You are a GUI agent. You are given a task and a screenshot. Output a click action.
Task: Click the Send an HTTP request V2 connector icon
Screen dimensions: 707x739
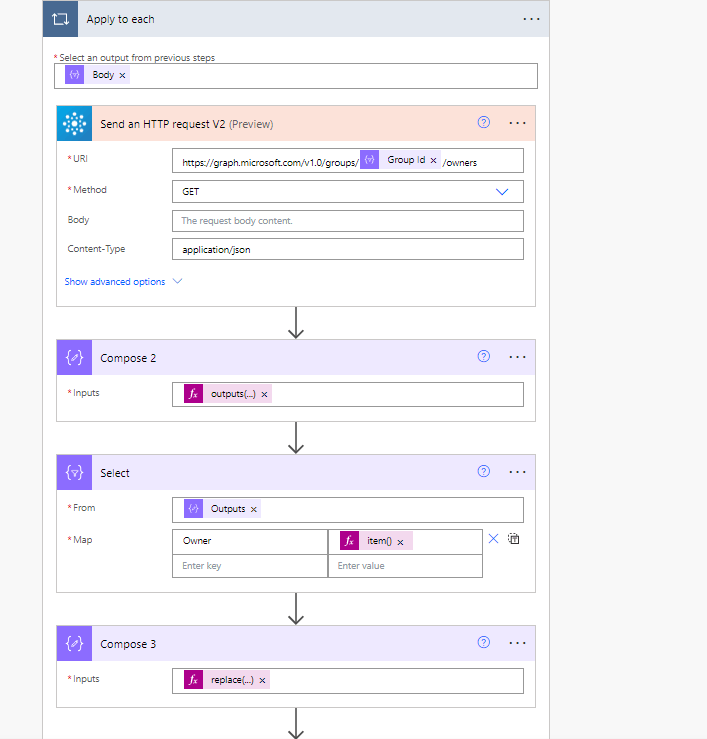point(74,123)
